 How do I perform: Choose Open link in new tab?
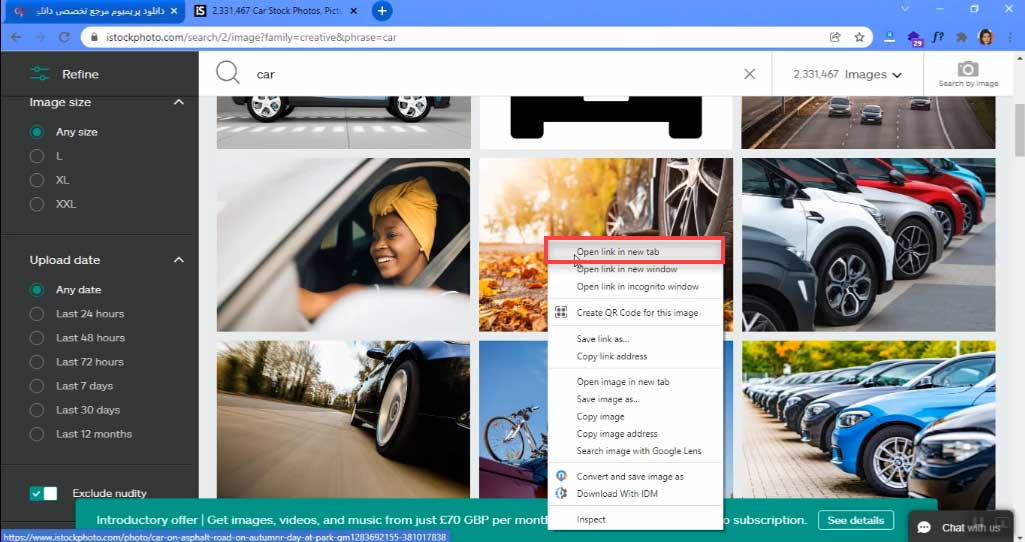(635, 252)
